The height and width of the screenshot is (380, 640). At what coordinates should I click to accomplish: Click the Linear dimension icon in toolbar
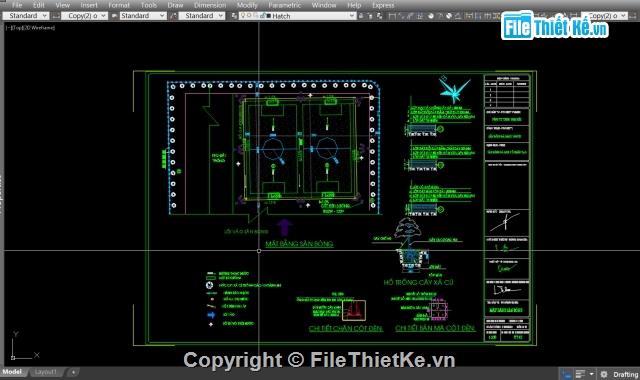[392, 16]
